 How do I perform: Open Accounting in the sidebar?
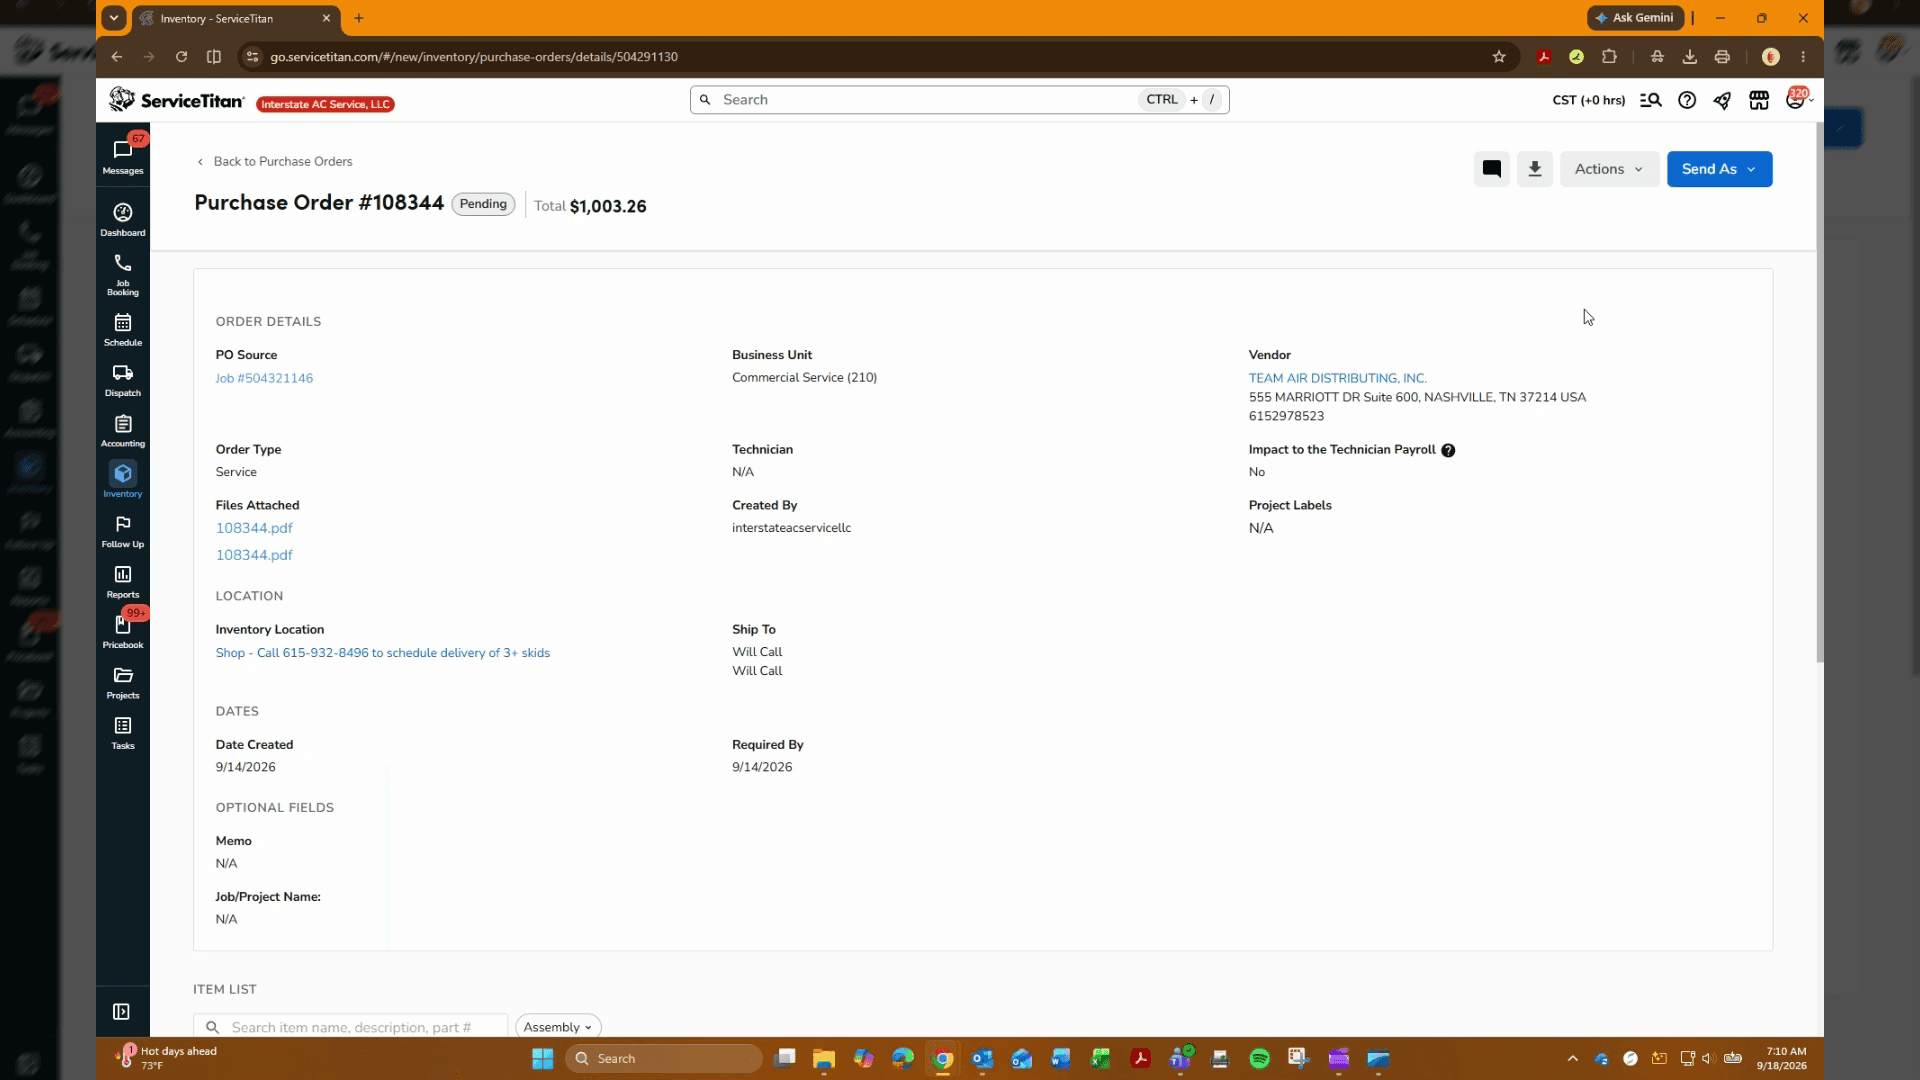click(x=123, y=431)
